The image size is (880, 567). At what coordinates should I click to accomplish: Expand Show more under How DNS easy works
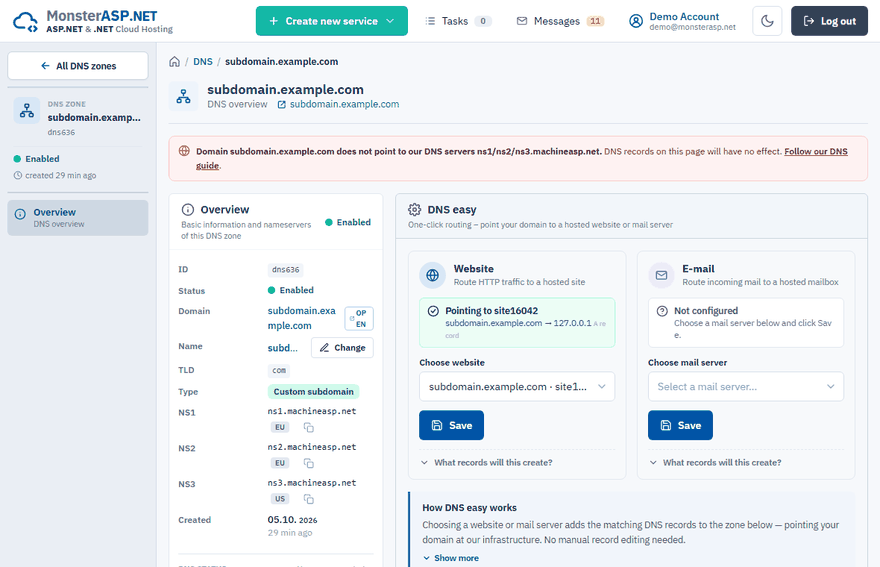[451, 558]
